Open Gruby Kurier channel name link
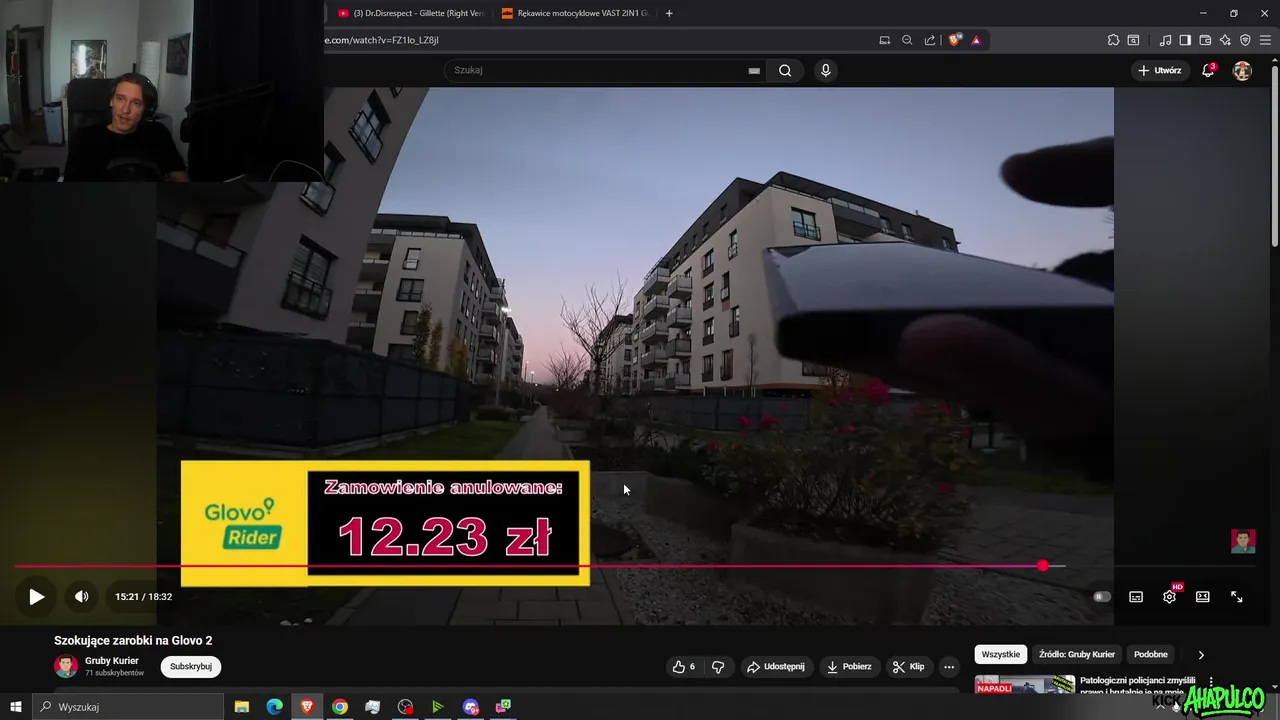Screen dimensions: 1280x720 112,661
